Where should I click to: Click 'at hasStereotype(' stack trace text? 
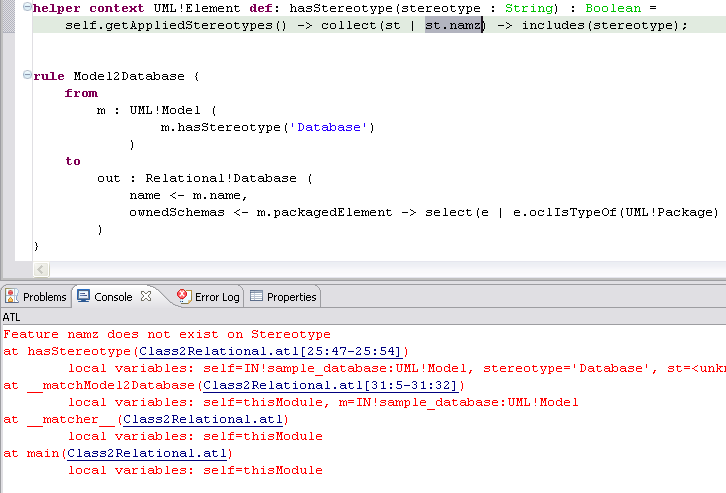[x=70, y=351]
